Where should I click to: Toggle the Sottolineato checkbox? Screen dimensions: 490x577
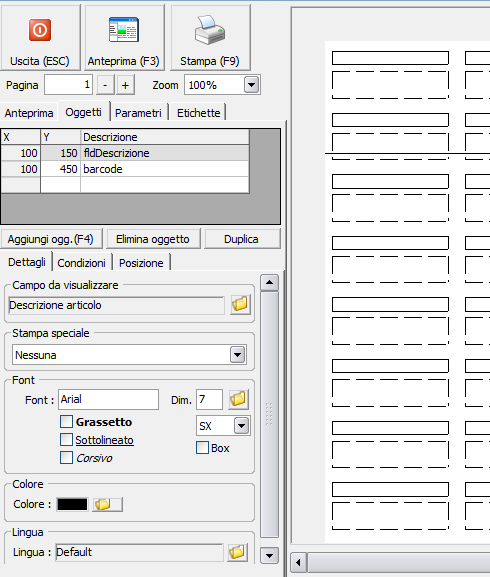[x=67, y=439]
